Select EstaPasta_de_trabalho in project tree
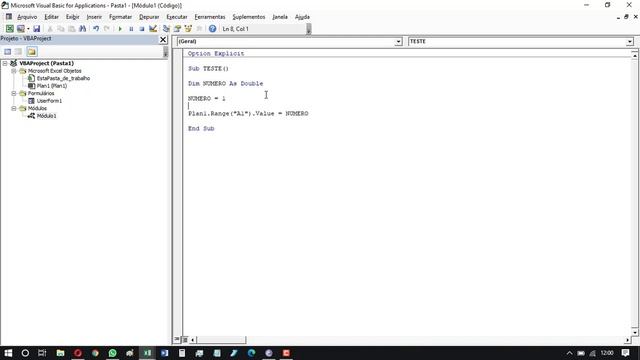 pyautogui.click(x=63, y=78)
